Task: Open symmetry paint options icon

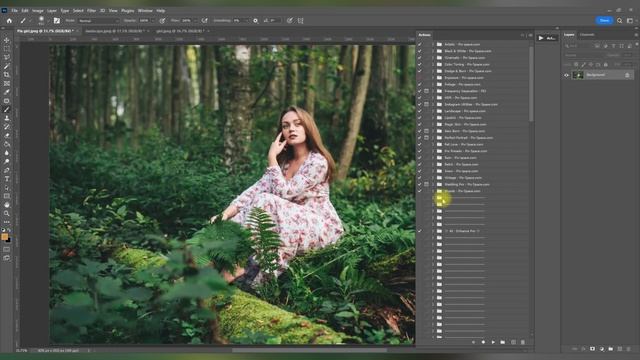Action: 301,20
